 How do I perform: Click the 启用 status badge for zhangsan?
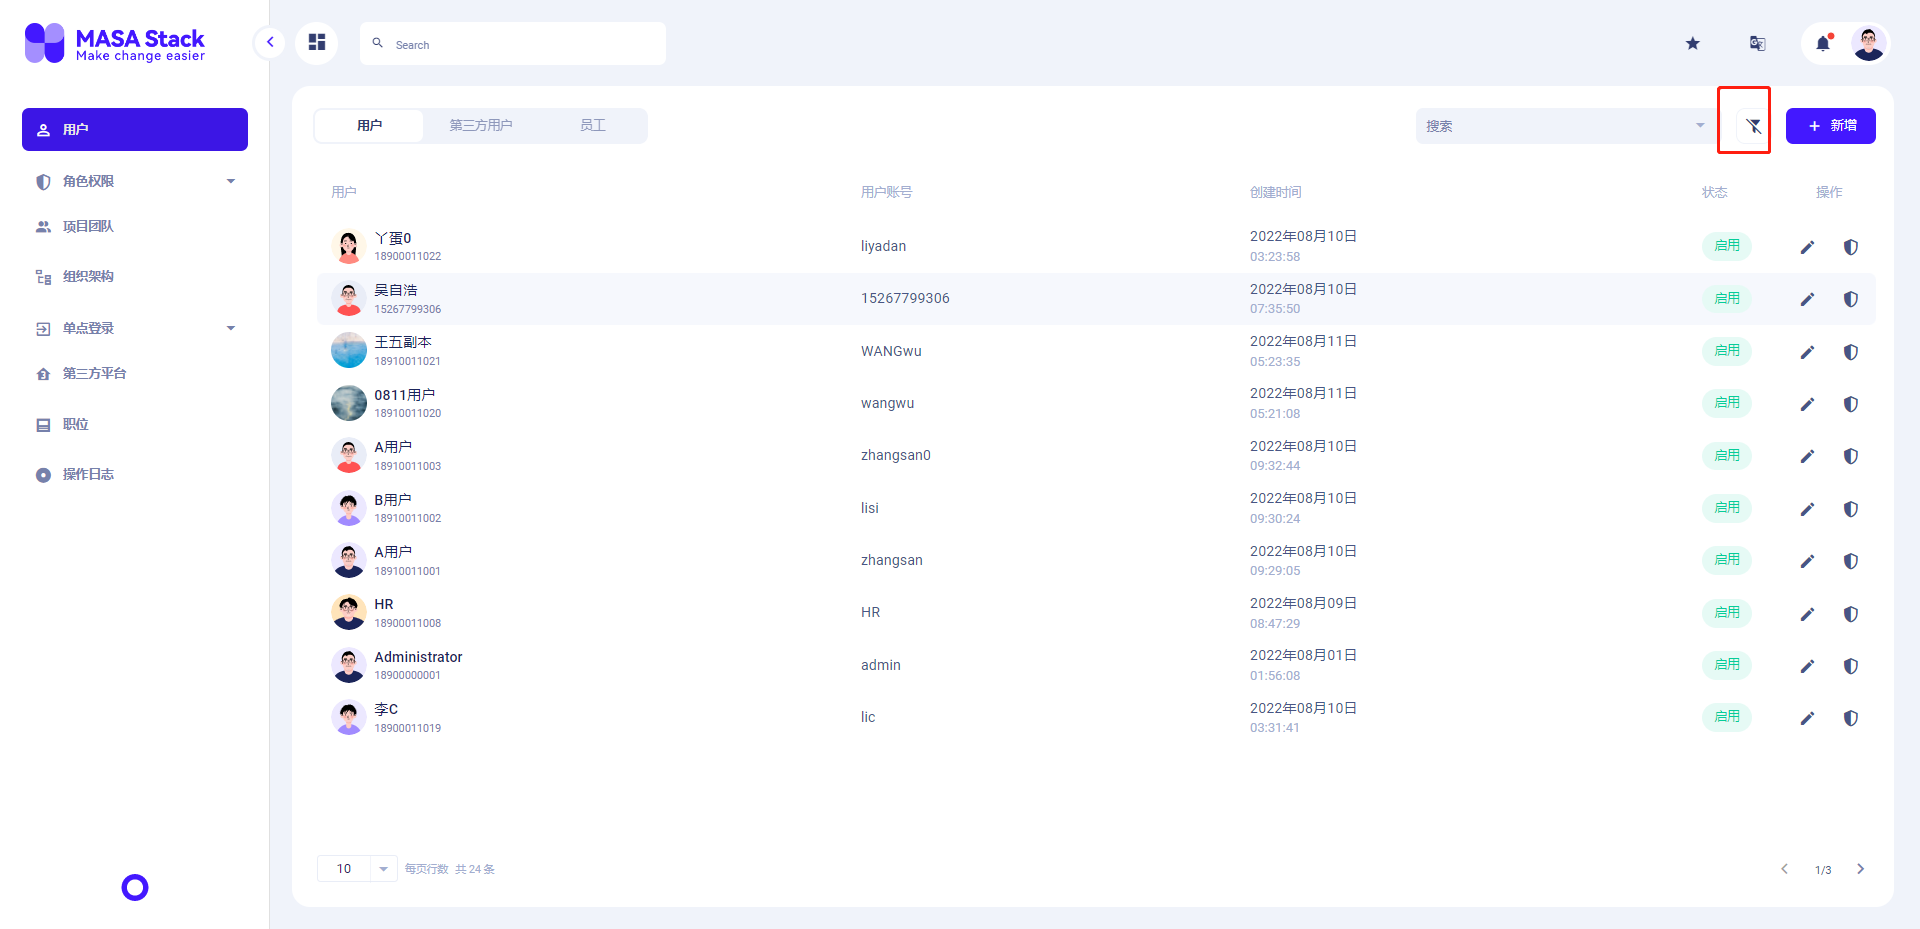click(x=1727, y=560)
